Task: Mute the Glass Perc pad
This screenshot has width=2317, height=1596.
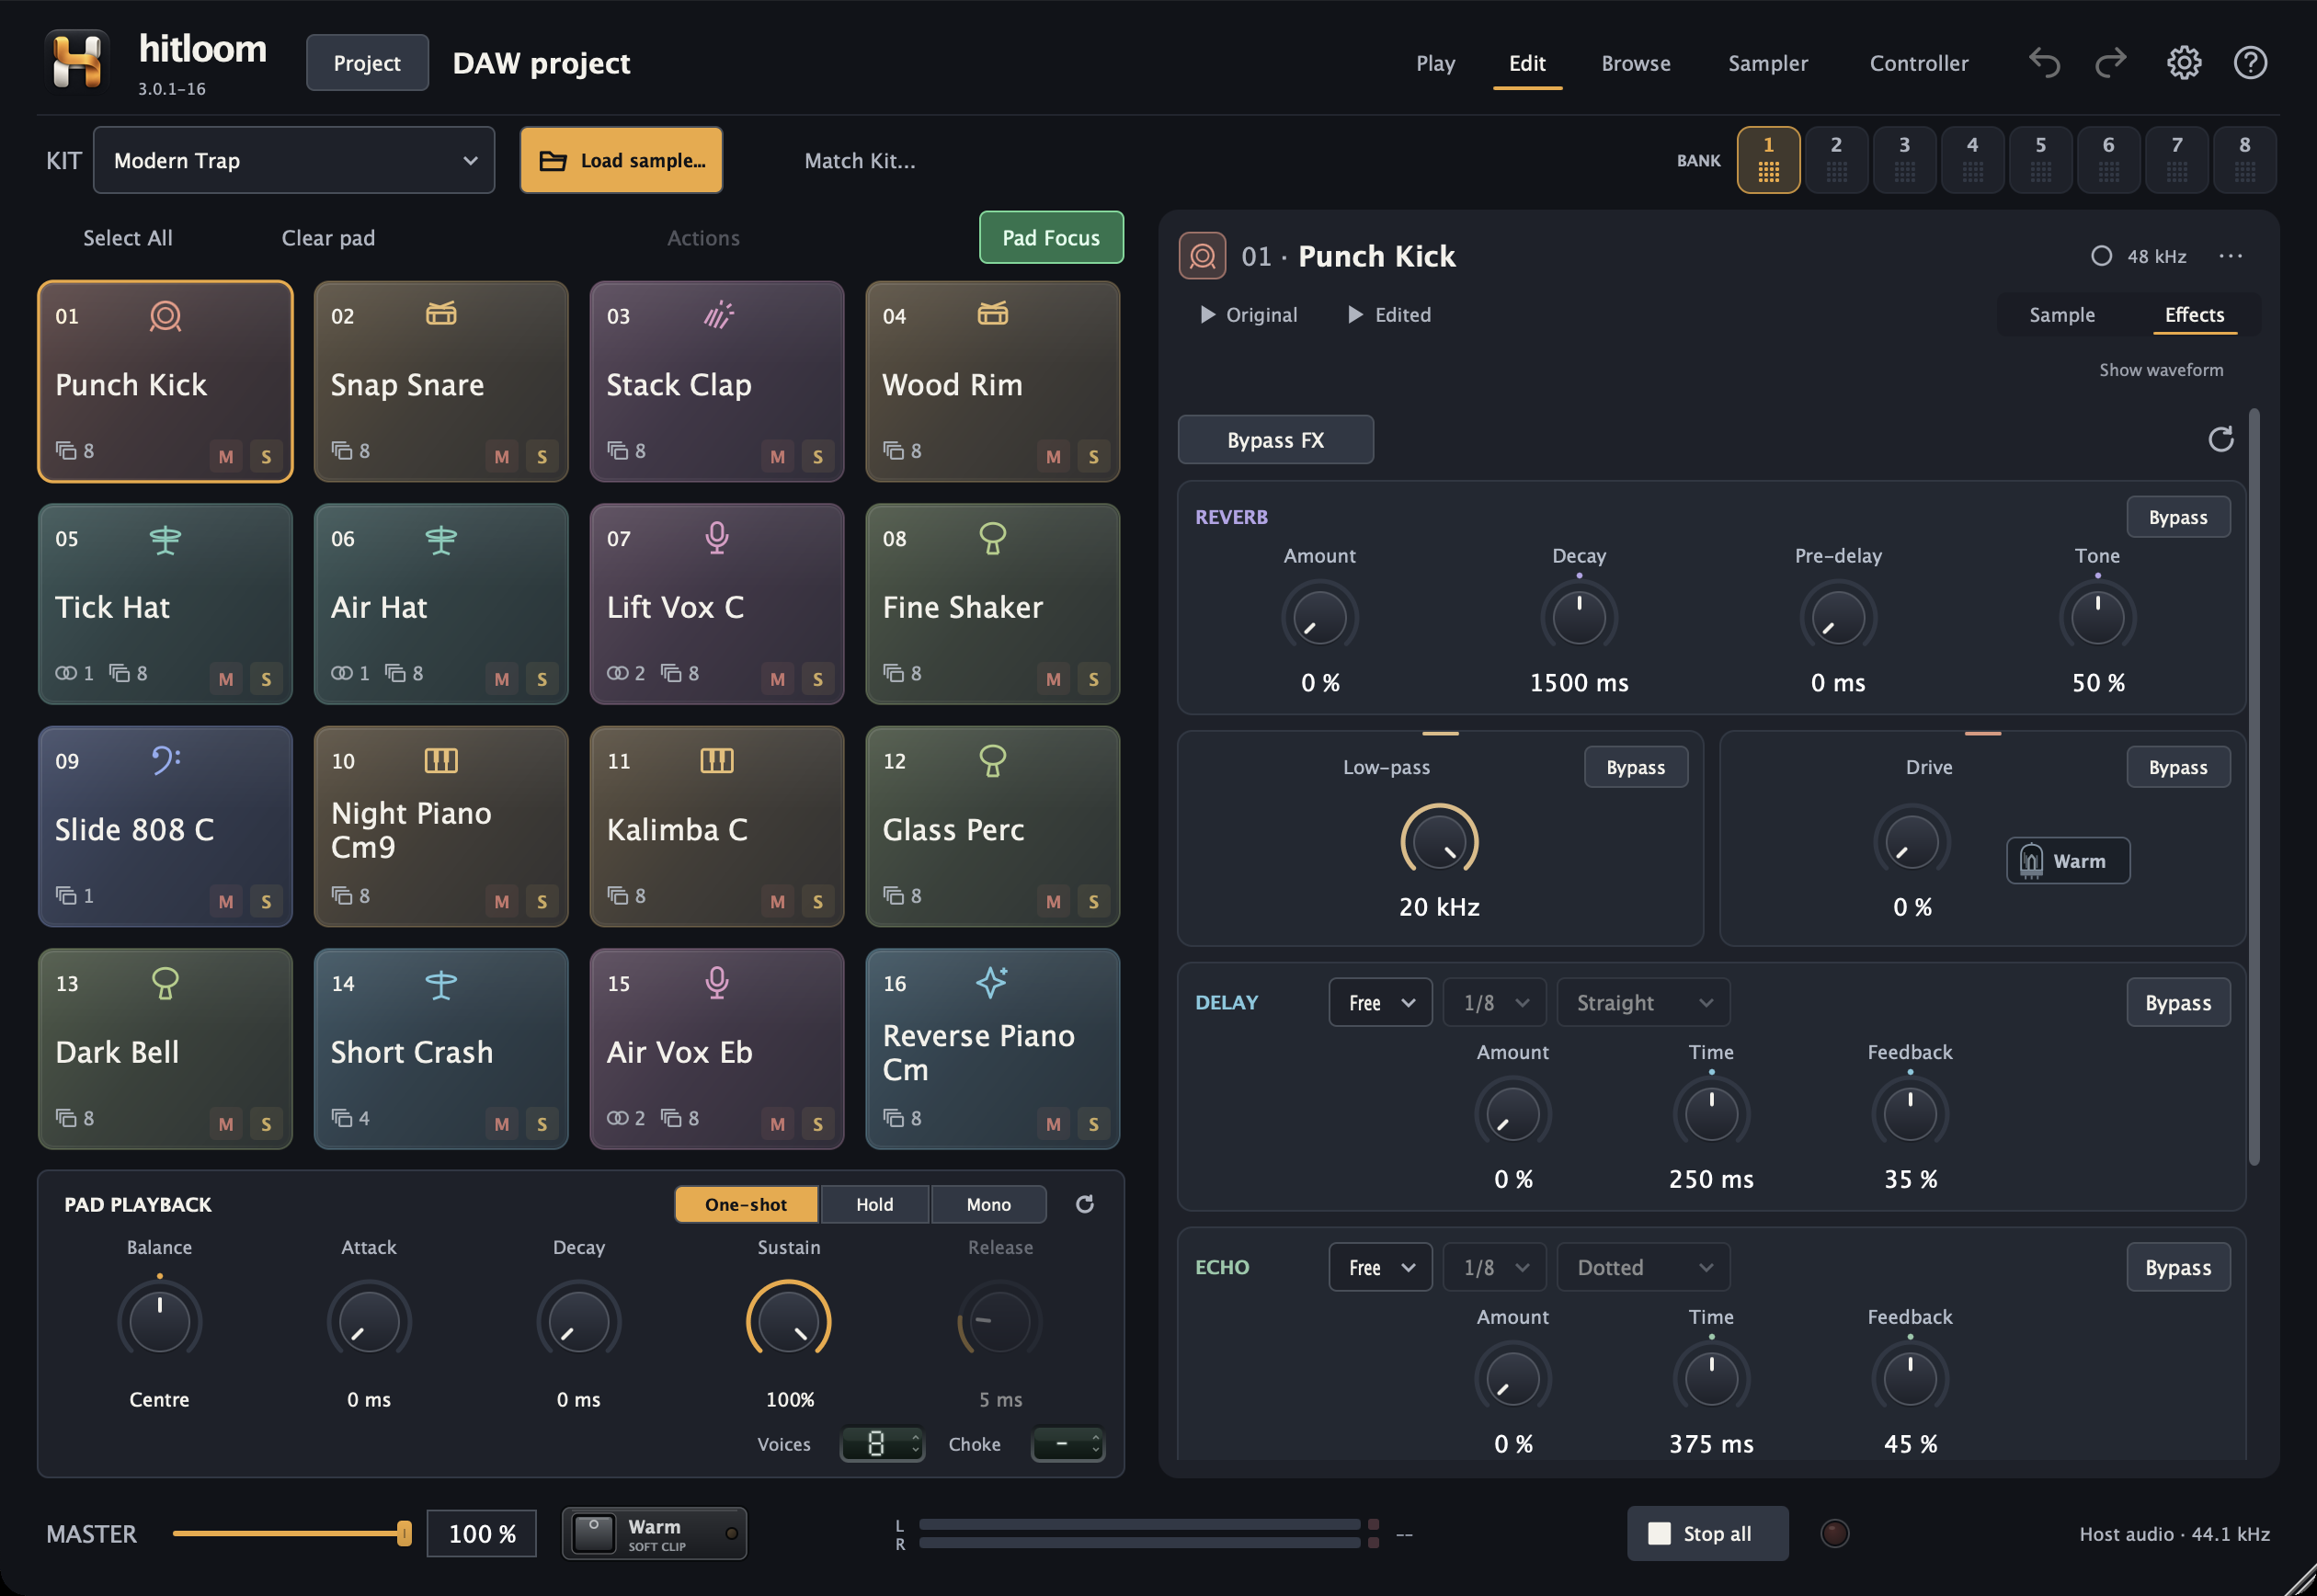Action: click(1053, 901)
